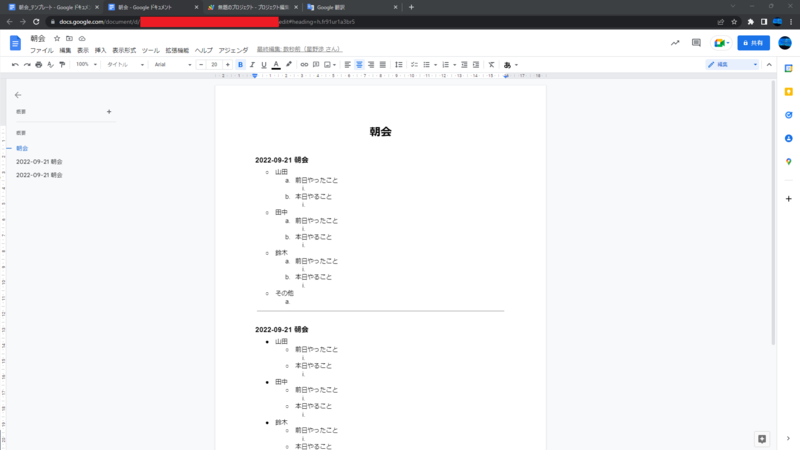Click the Insert link icon

(304, 65)
